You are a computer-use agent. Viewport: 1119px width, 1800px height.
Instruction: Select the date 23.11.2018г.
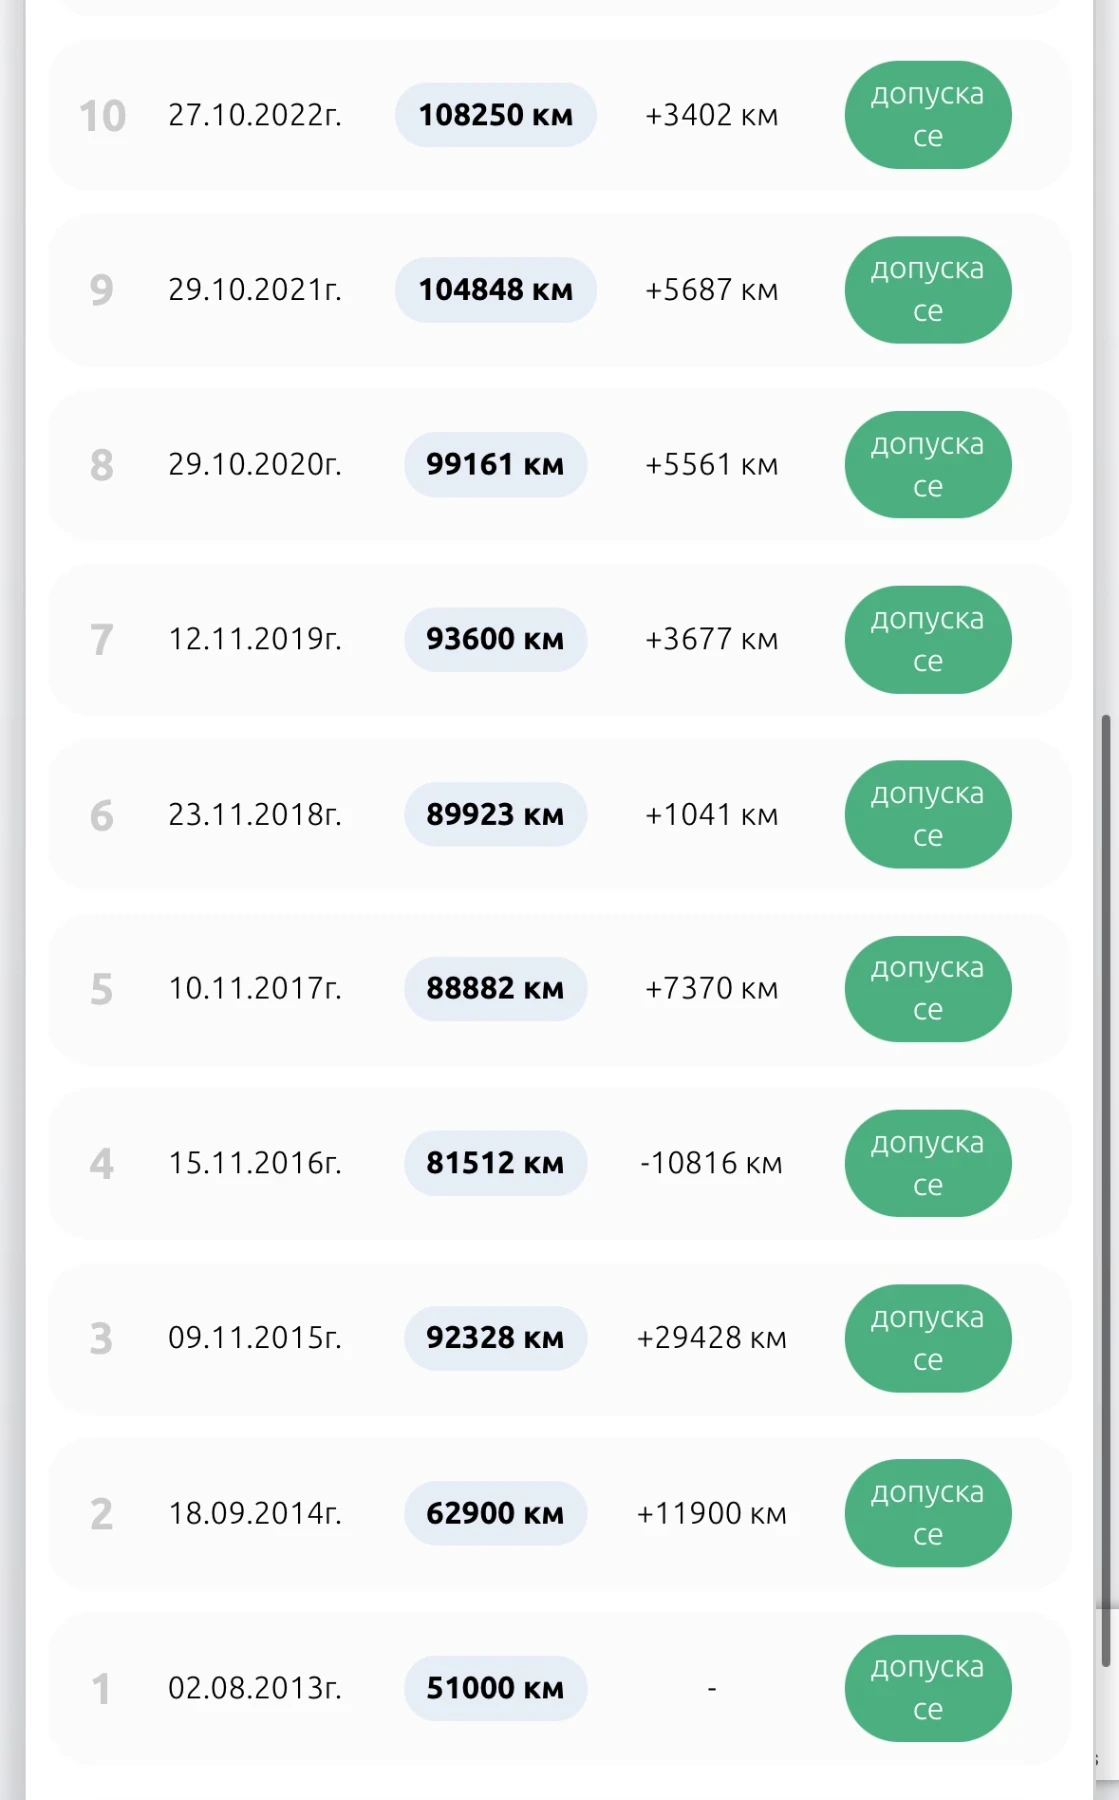coord(255,815)
